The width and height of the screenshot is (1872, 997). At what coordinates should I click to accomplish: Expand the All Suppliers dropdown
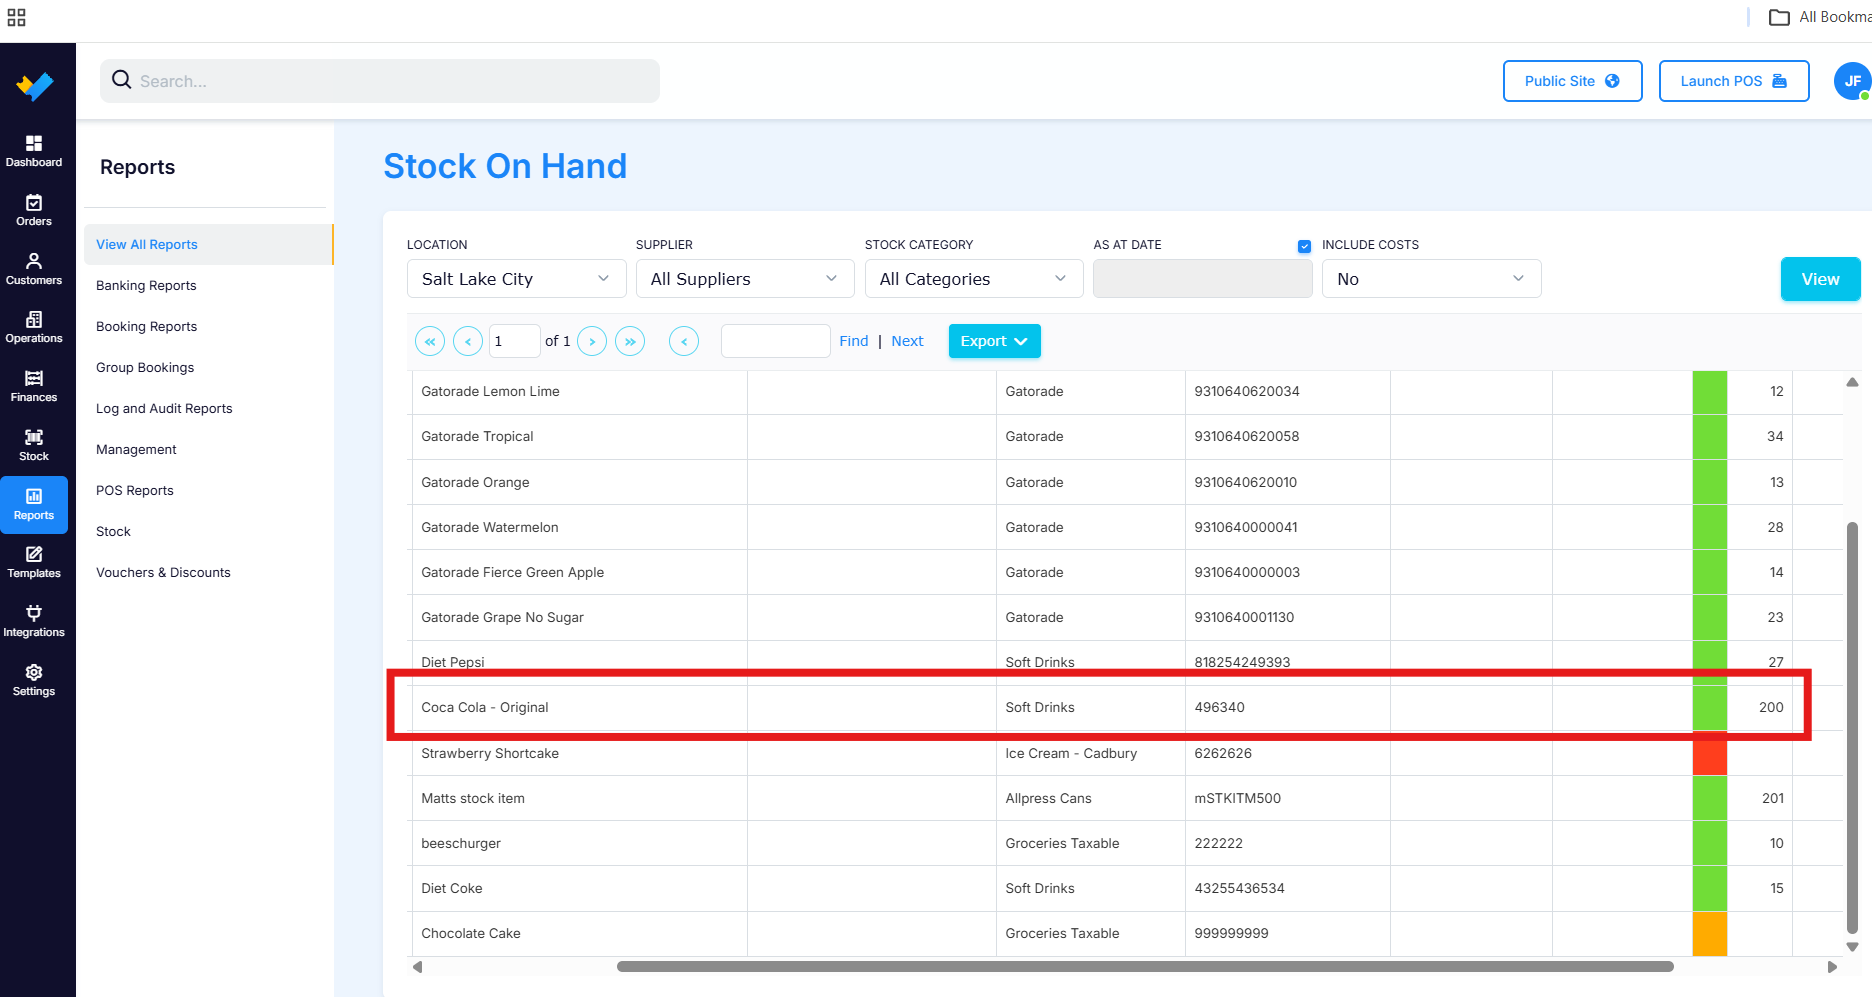(745, 279)
